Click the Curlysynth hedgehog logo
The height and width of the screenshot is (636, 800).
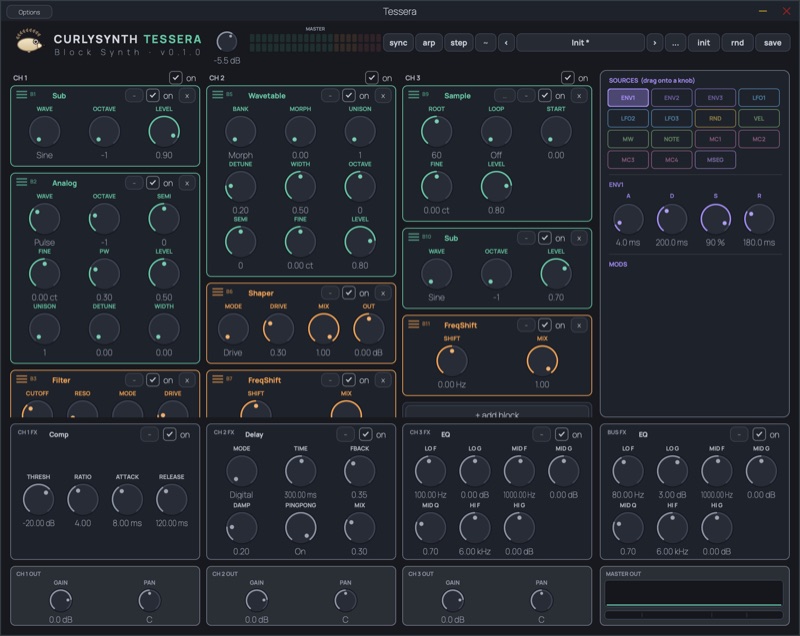[x=29, y=41]
